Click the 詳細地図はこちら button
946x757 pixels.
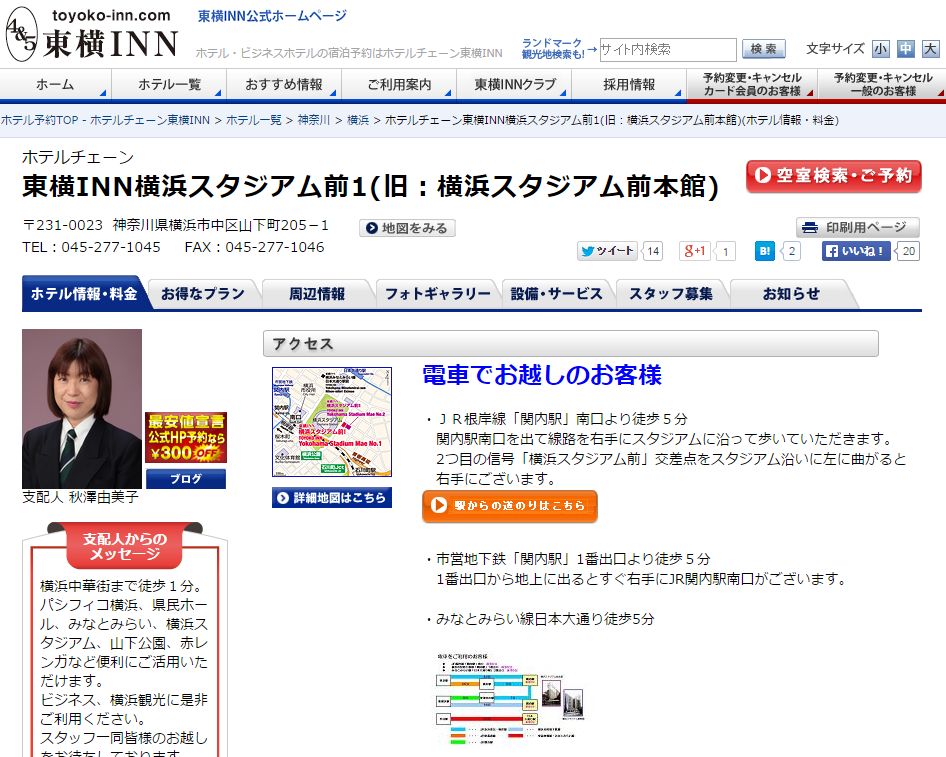[332, 498]
